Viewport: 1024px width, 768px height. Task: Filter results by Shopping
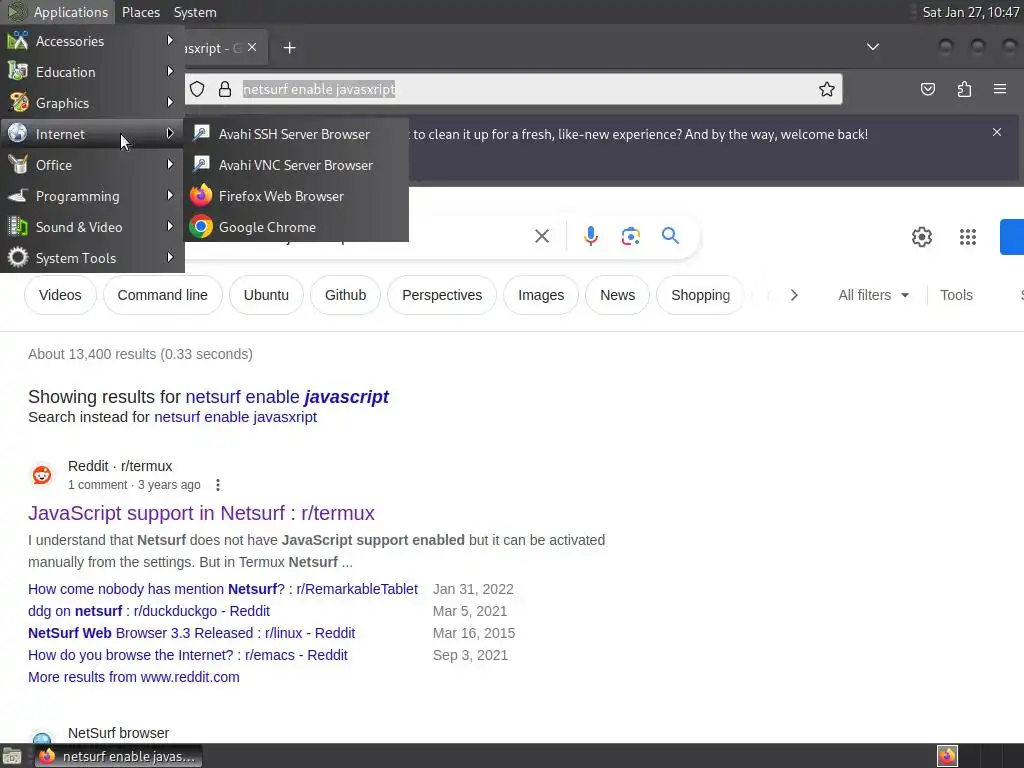(700, 295)
